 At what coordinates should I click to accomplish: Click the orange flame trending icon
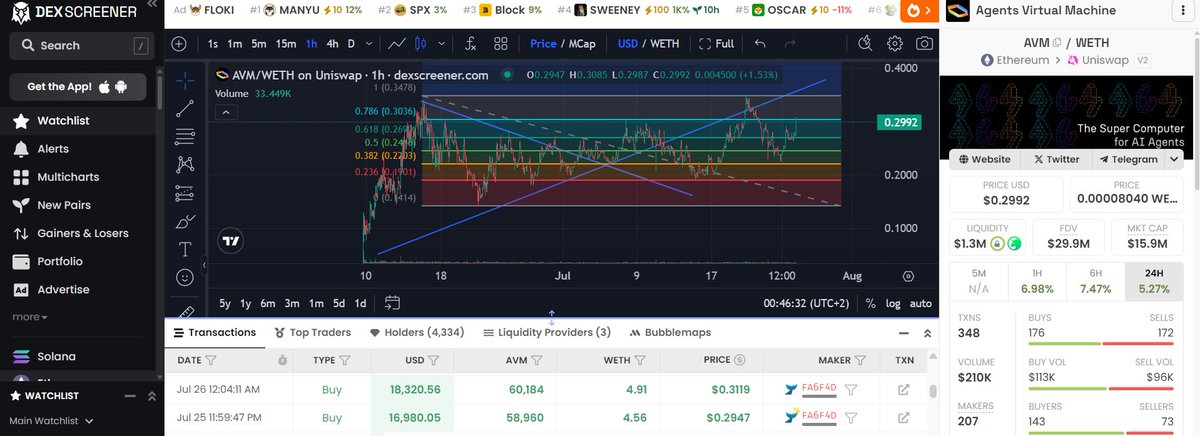(x=915, y=11)
